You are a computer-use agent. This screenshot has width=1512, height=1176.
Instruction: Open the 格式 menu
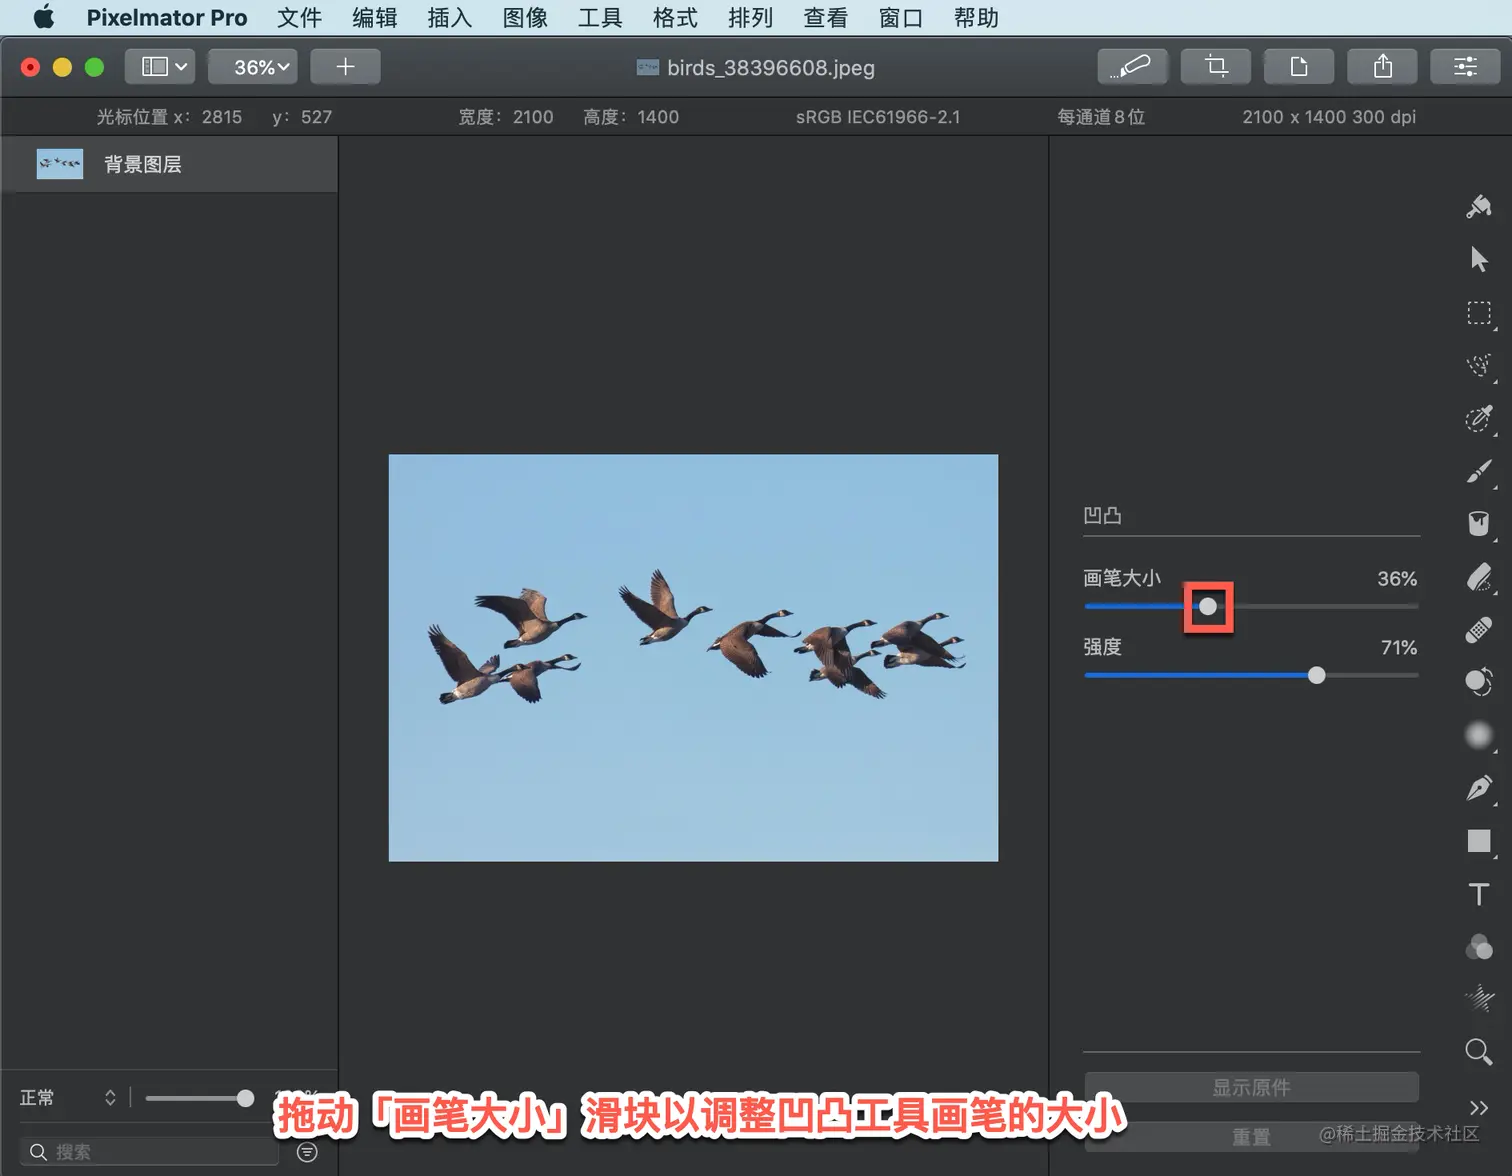point(675,18)
